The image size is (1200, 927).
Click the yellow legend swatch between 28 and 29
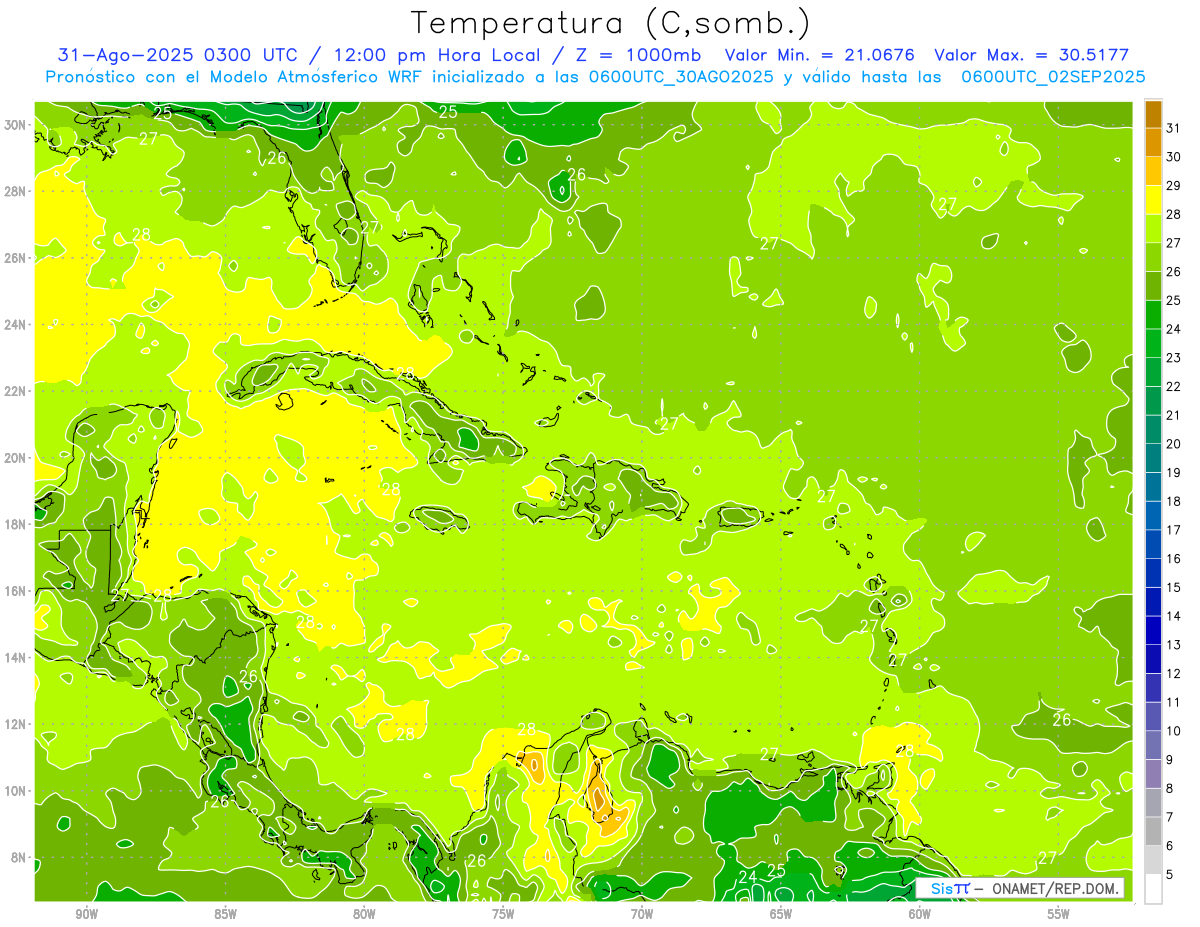pos(1153,200)
